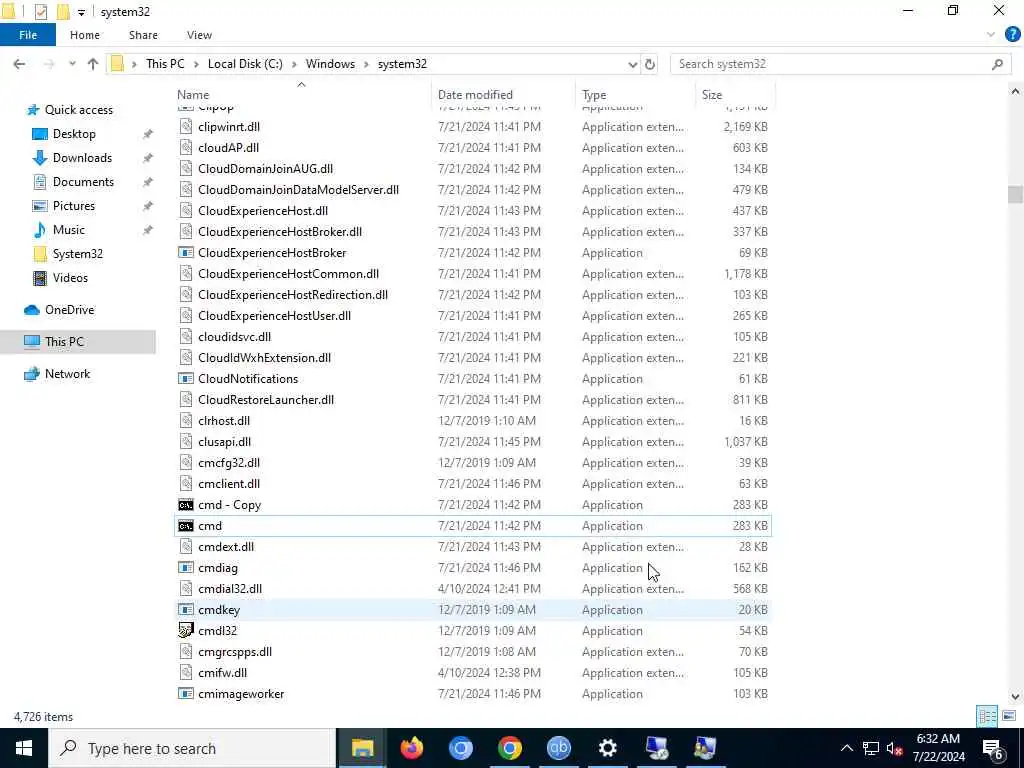Select the cmd - Copy file icon
This screenshot has height=768, width=1024.
tap(186, 505)
